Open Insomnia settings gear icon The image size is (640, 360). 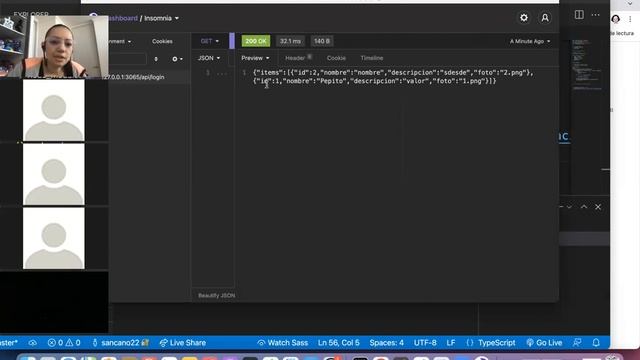(524, 18)
